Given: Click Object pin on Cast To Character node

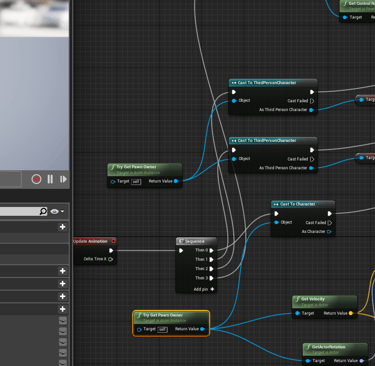Looking at the screenshot, I should (276, 222).
